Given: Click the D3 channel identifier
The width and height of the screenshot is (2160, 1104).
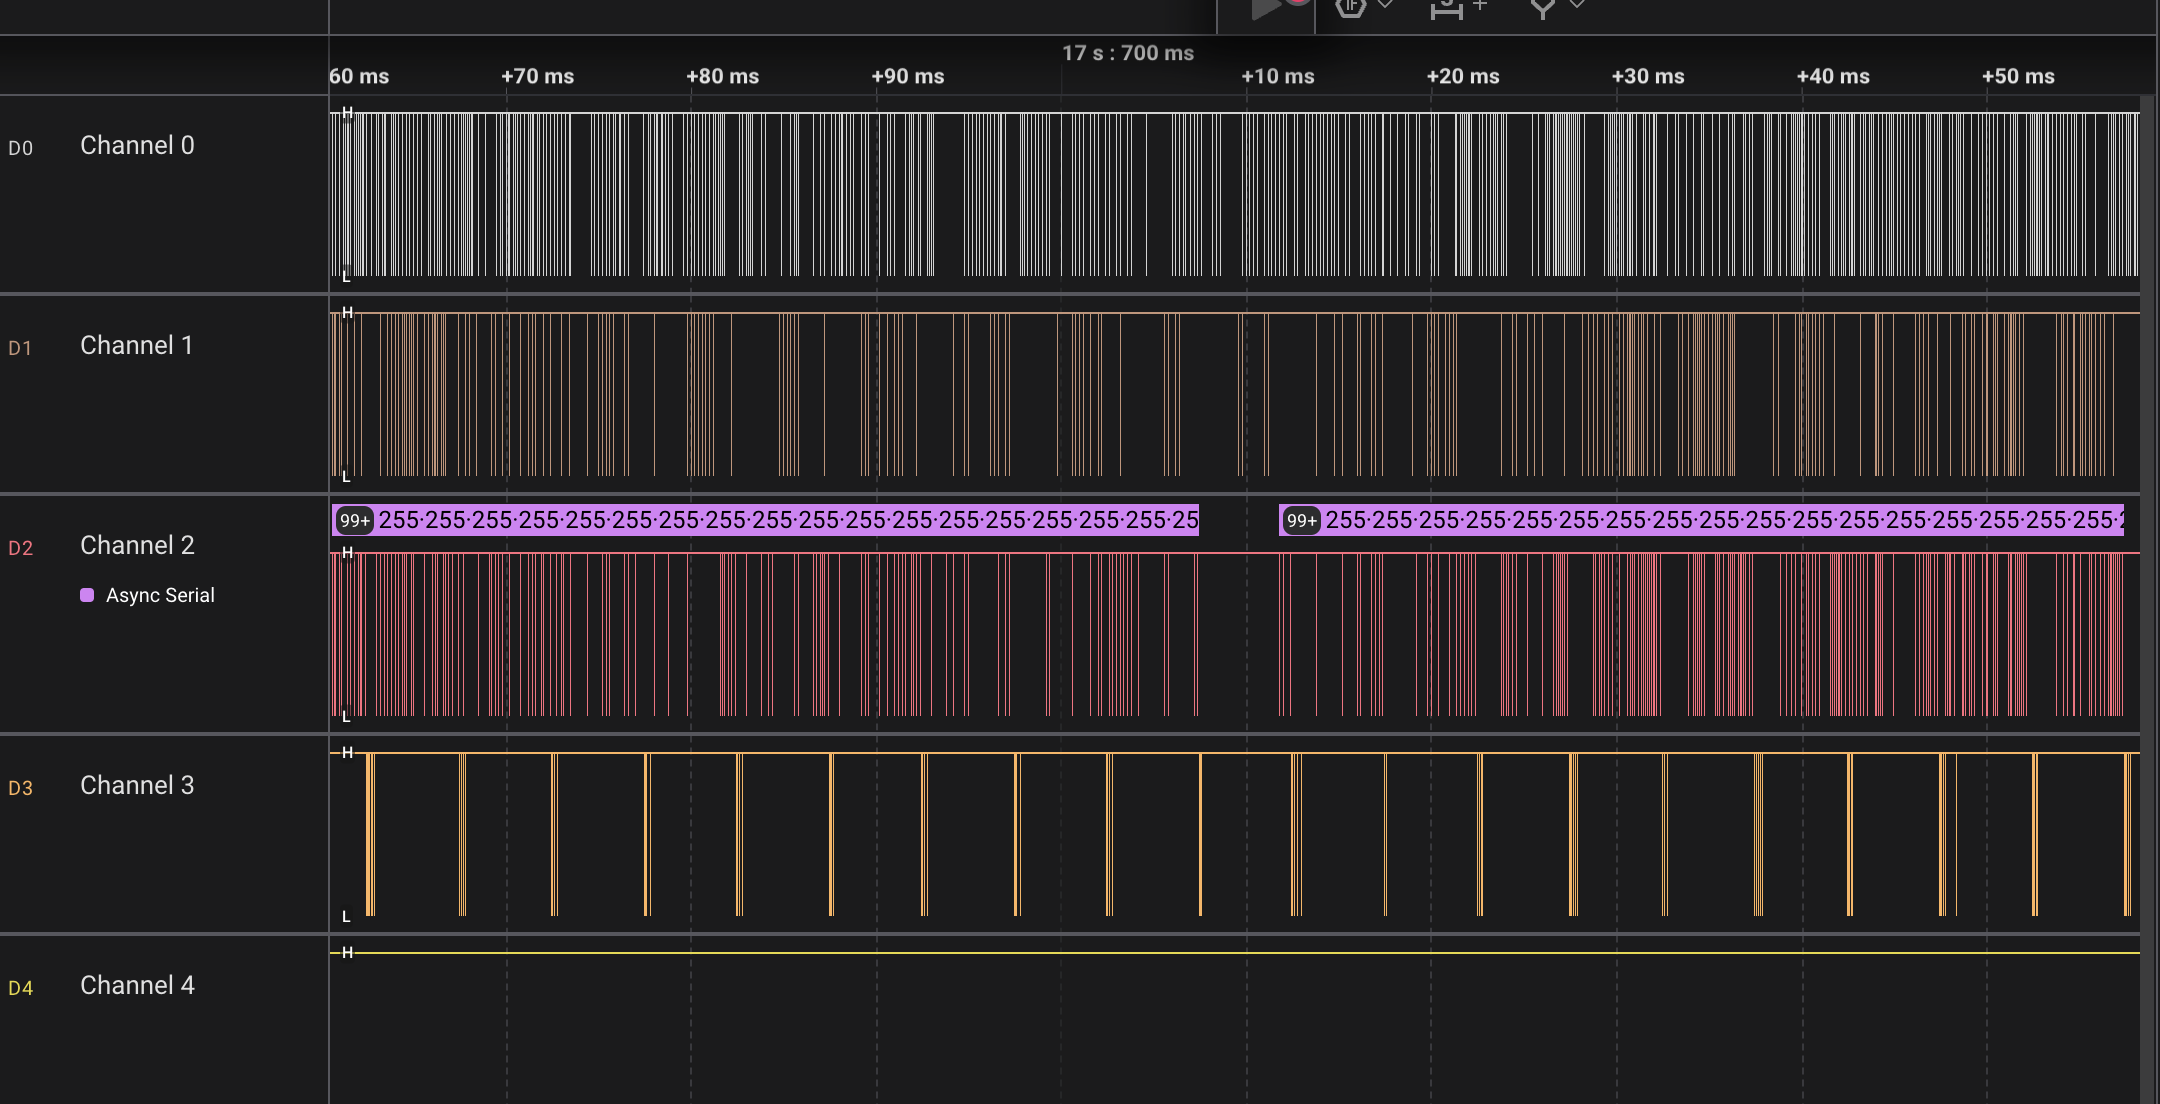Looking at the screenshot, I should coord(20,788).
